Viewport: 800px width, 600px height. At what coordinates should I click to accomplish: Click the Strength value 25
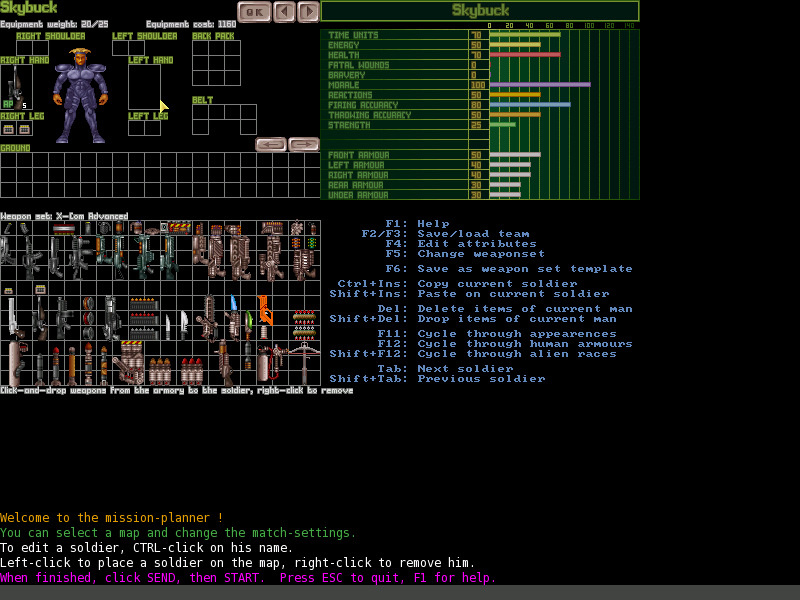coord(476,125)
